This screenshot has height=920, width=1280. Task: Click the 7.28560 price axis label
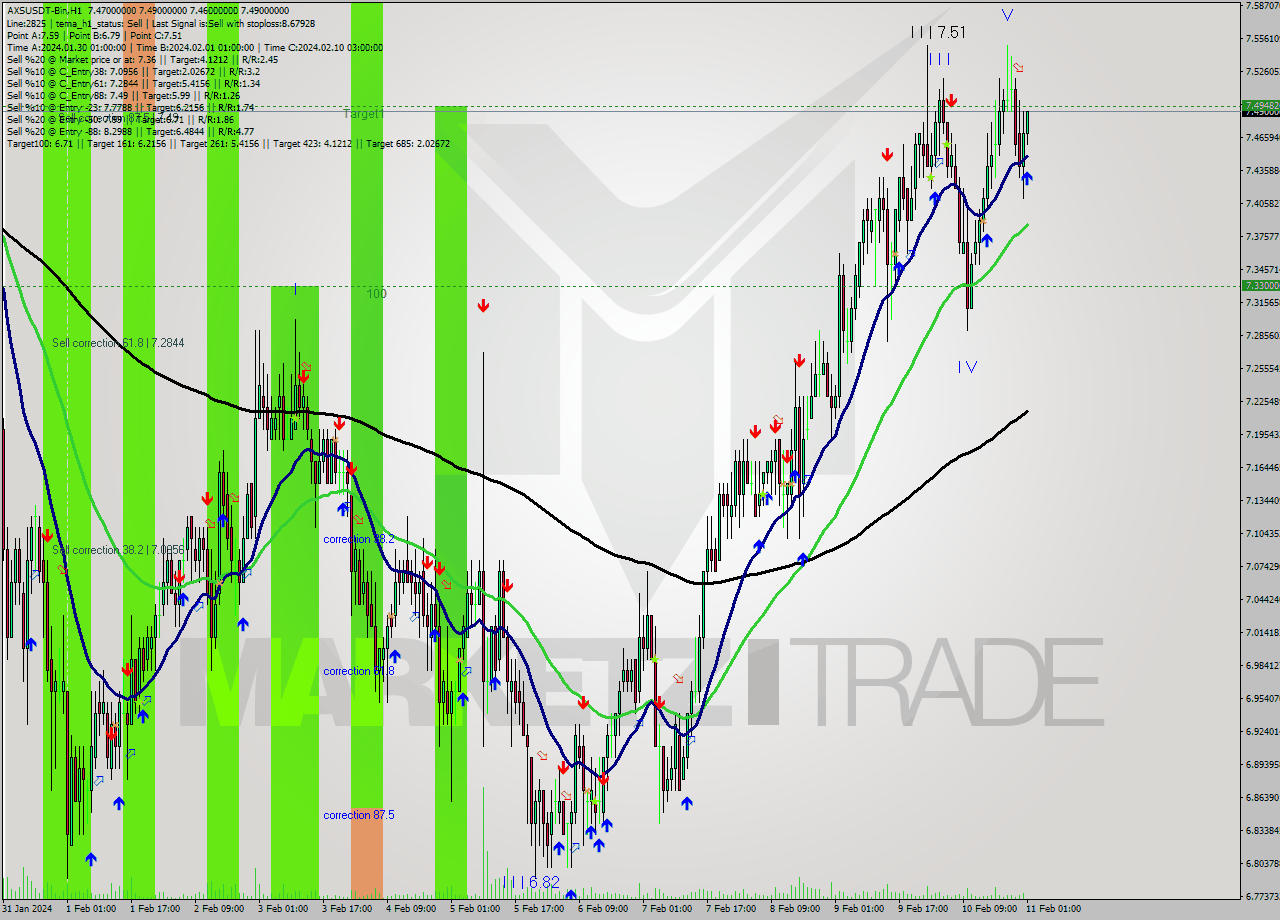(1260, 335)
